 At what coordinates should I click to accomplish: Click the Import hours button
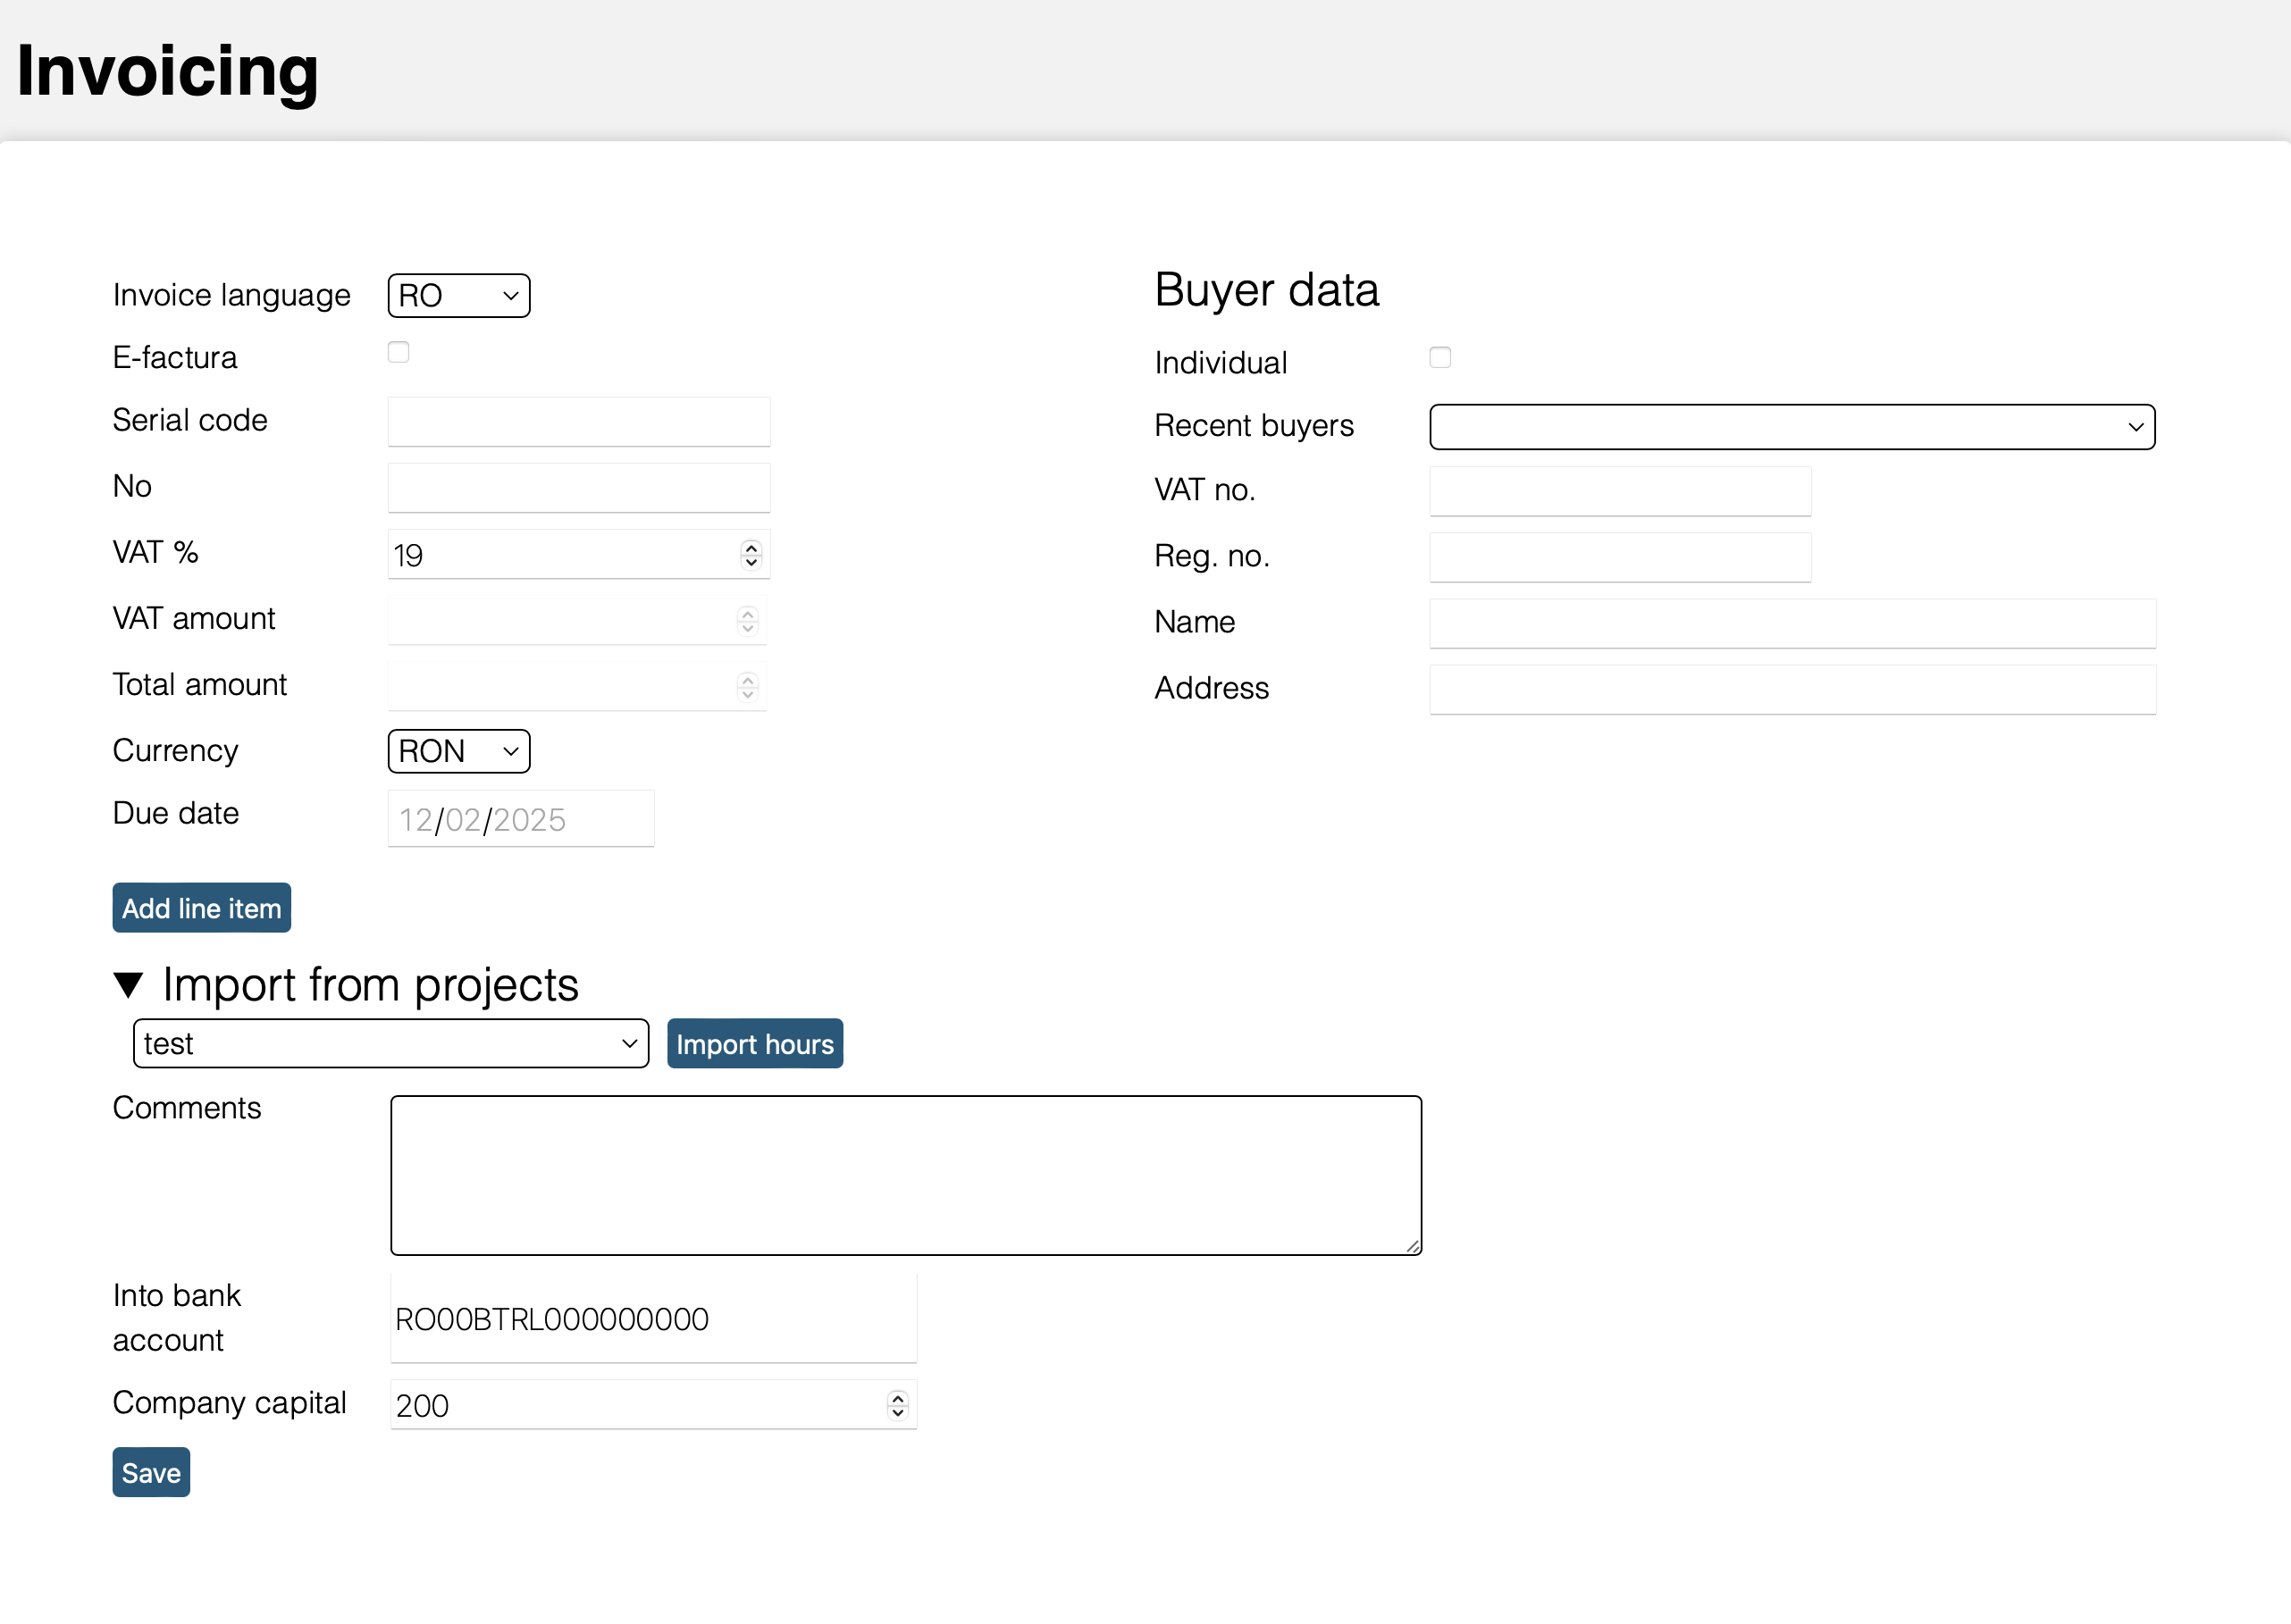(755, 1043)
